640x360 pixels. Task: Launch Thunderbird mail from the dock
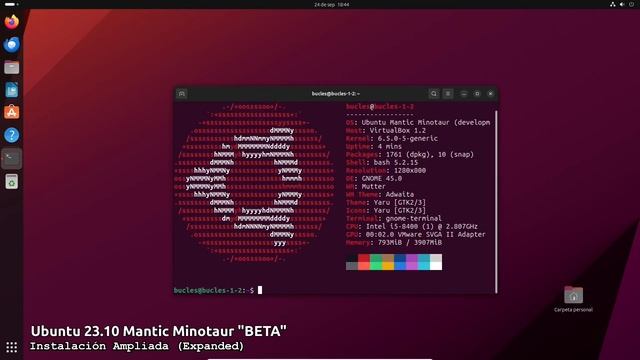11,44
